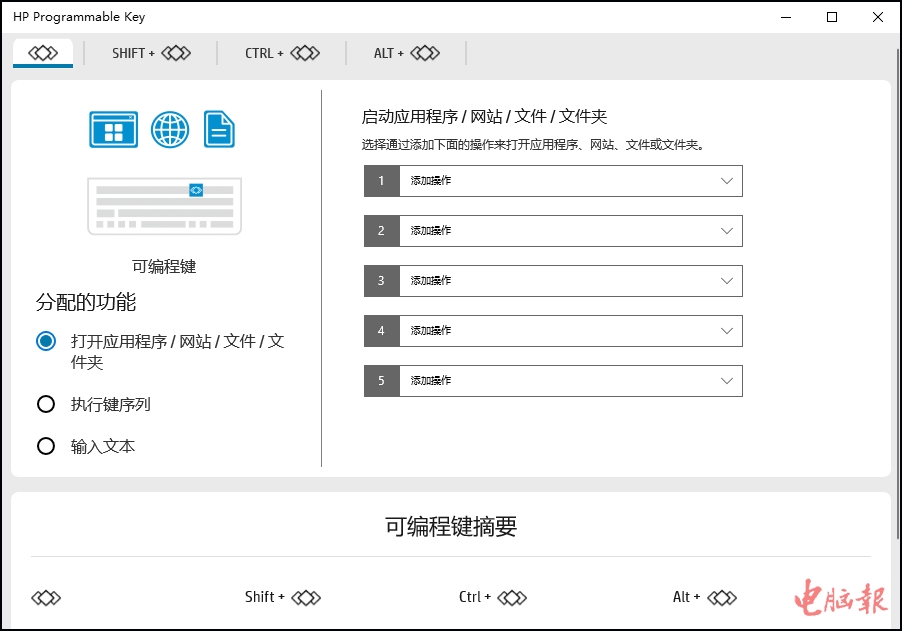Click the application window icon in left panel

tap(114, 130)
